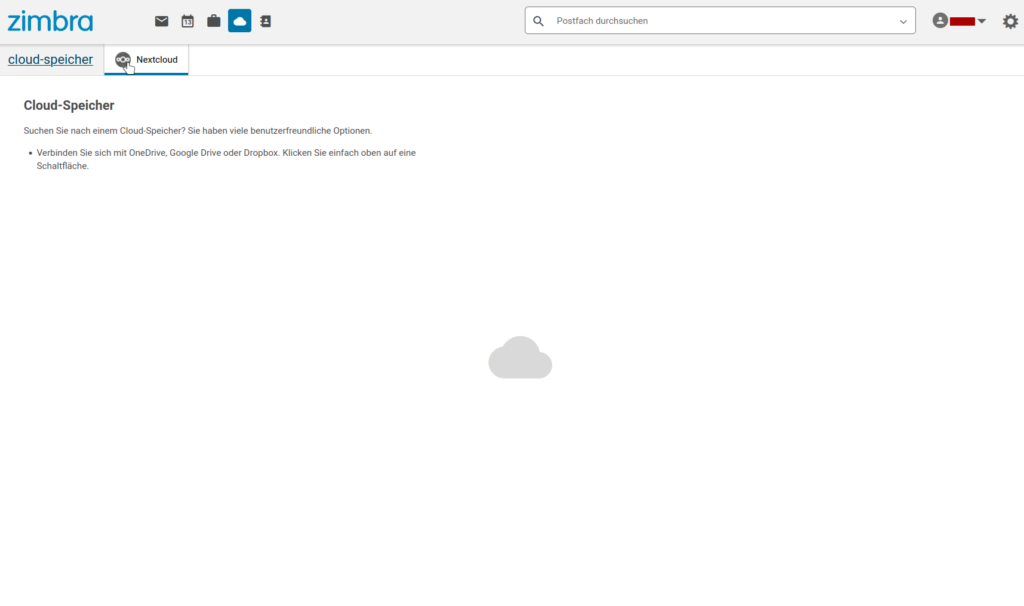Open the account menu dropdown arrow
This screenshot has width=1024, height=606.
click(982, 21)
